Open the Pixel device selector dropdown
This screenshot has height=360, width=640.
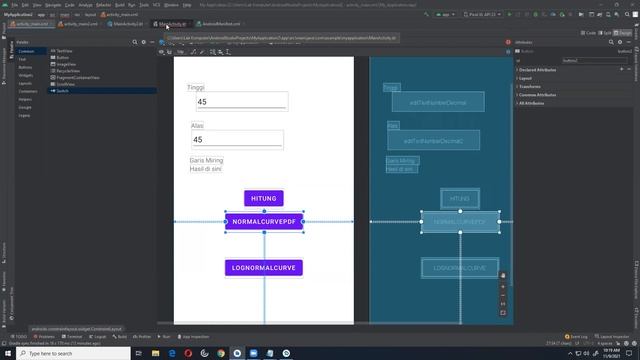[x=482, y=14]
